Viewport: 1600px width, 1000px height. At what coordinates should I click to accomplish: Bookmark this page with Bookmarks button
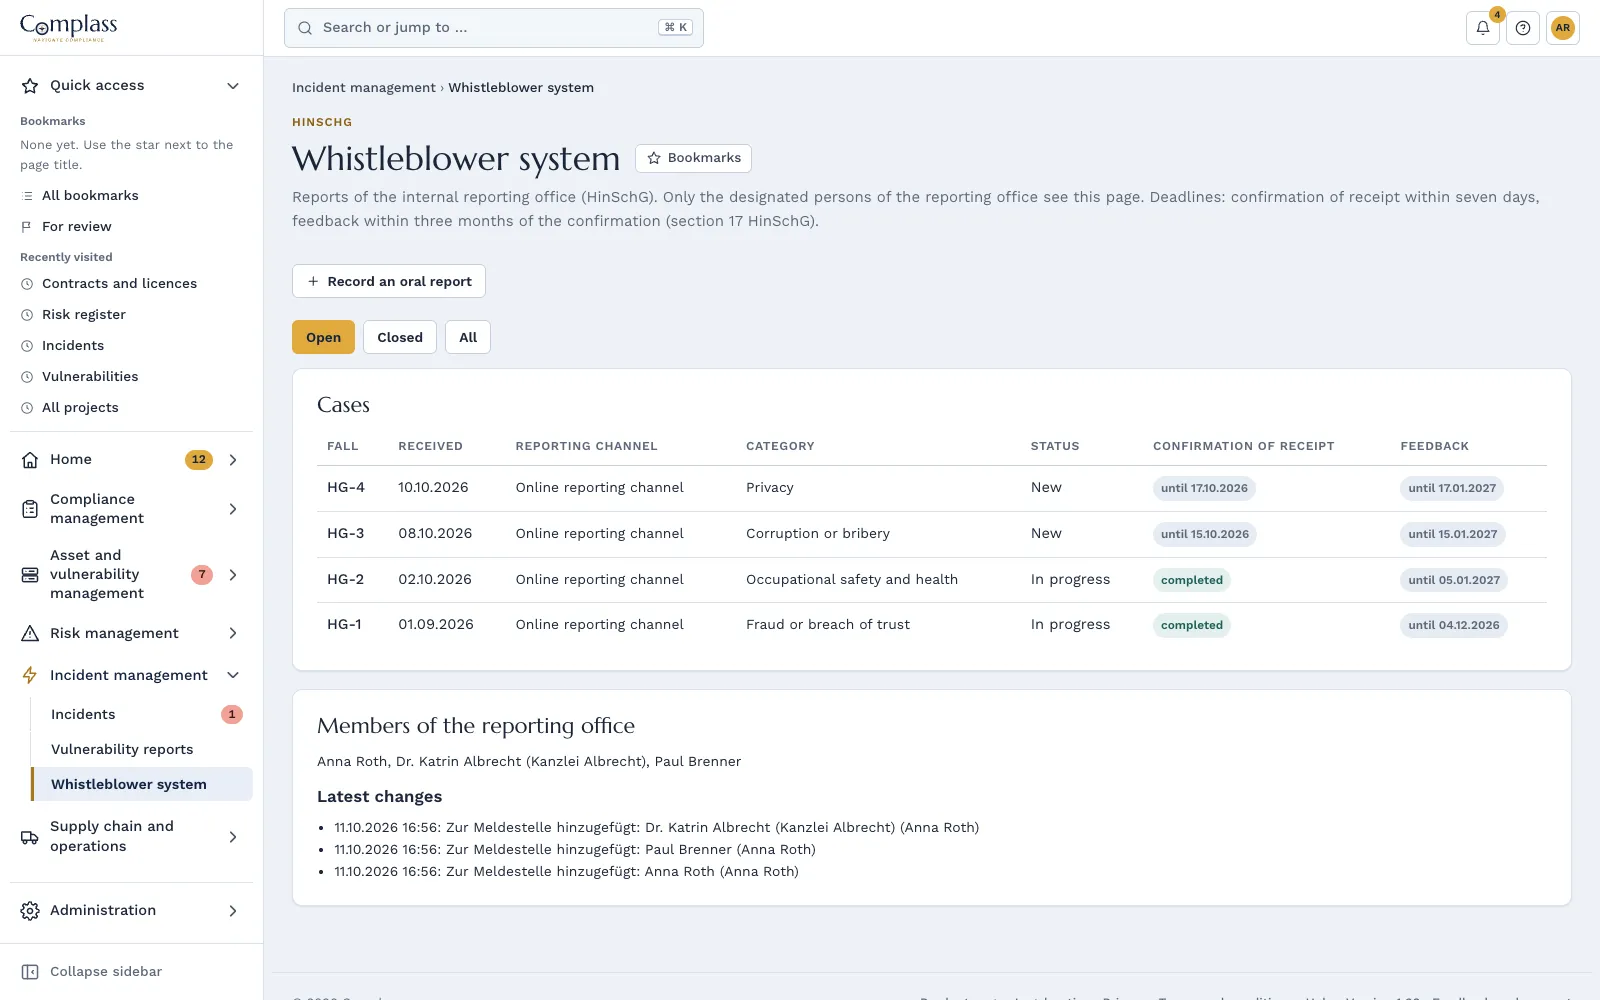693,158
